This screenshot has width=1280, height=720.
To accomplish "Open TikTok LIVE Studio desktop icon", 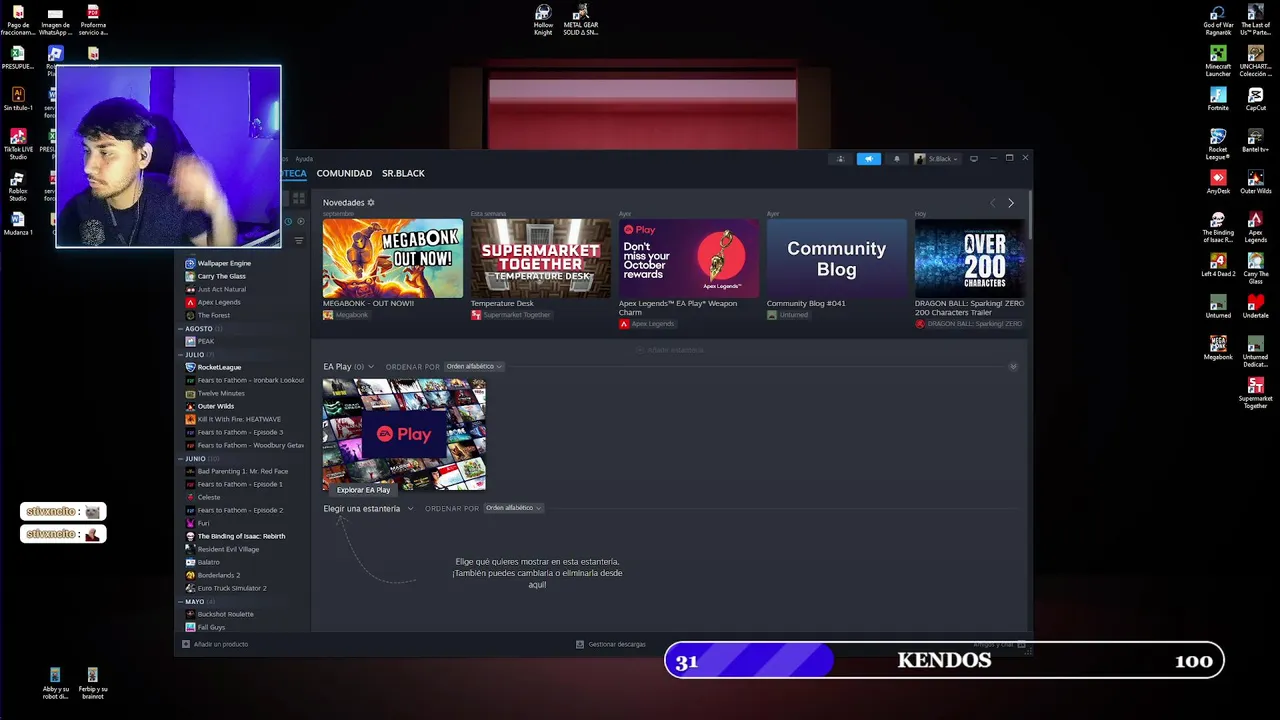I will pos(18,144).
